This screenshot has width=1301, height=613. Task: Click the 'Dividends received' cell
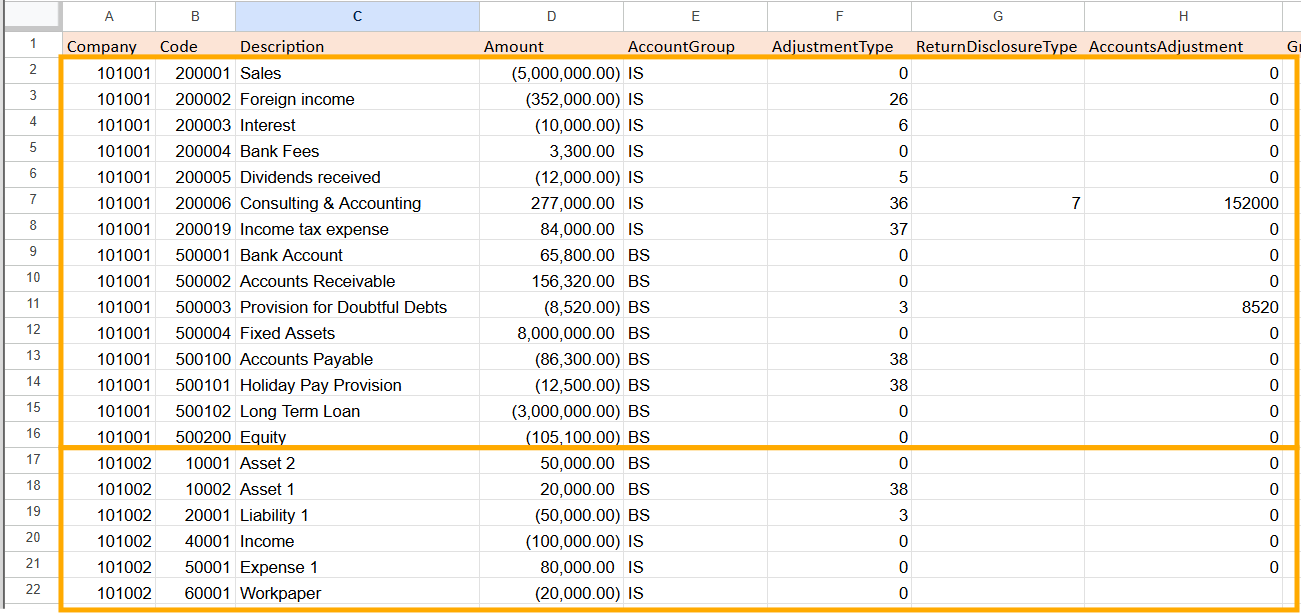coord(358,177)
